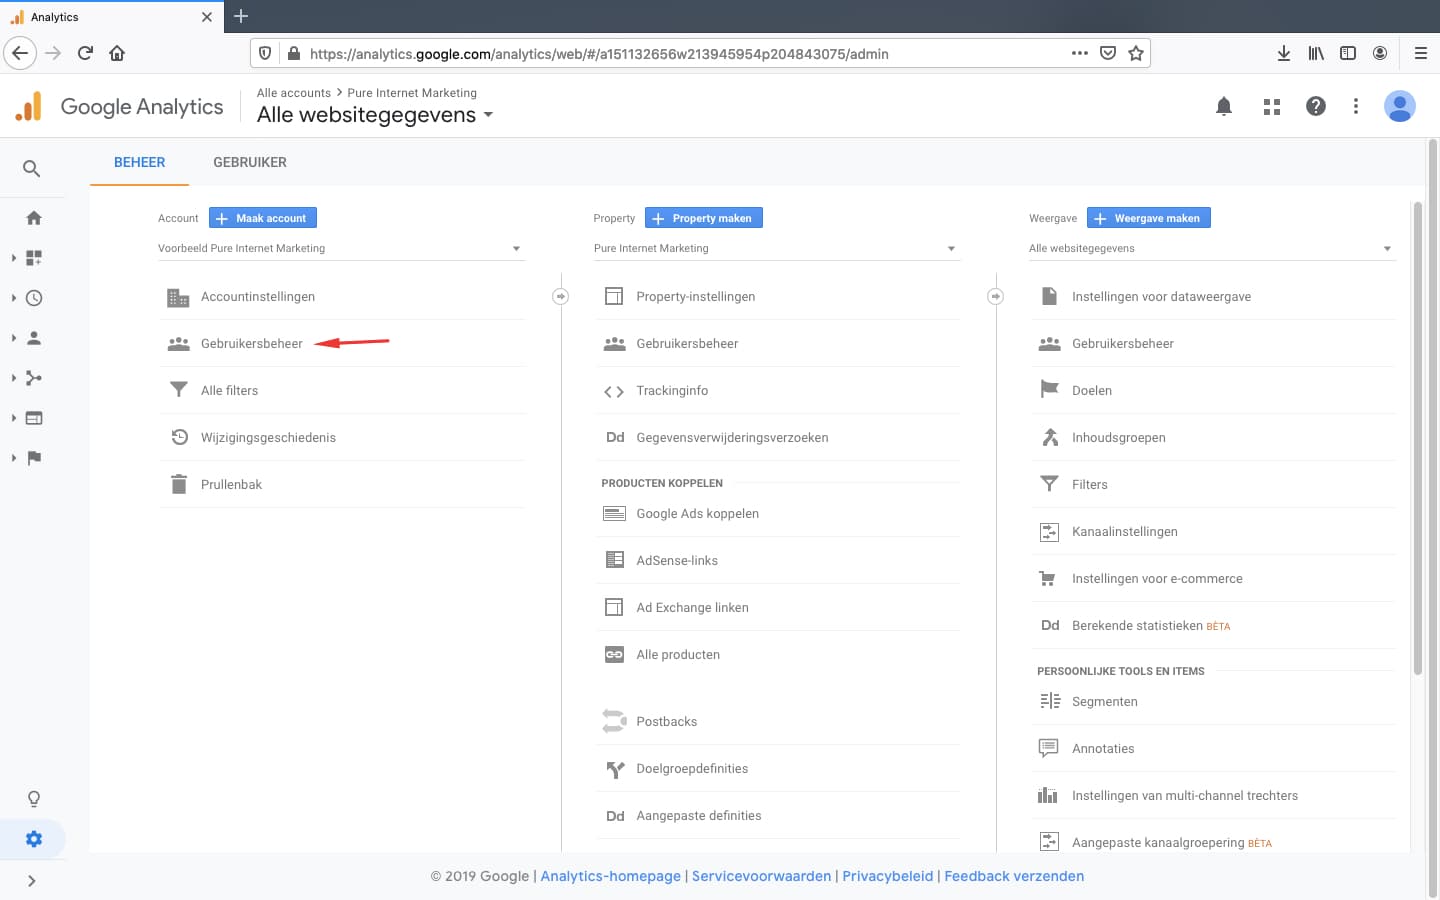1440x900 pixels.
Task: Click the Property maken button
Action: [x=704, y=218]
